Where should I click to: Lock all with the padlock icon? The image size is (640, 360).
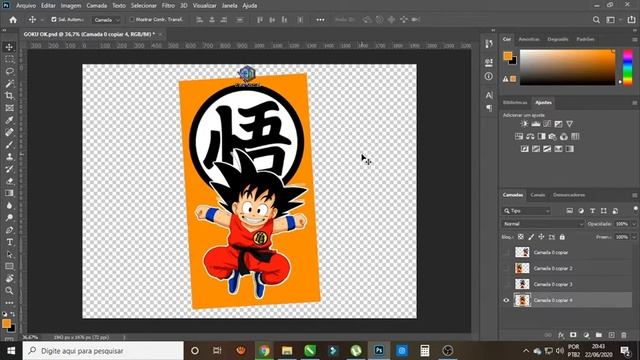point(562,237)
